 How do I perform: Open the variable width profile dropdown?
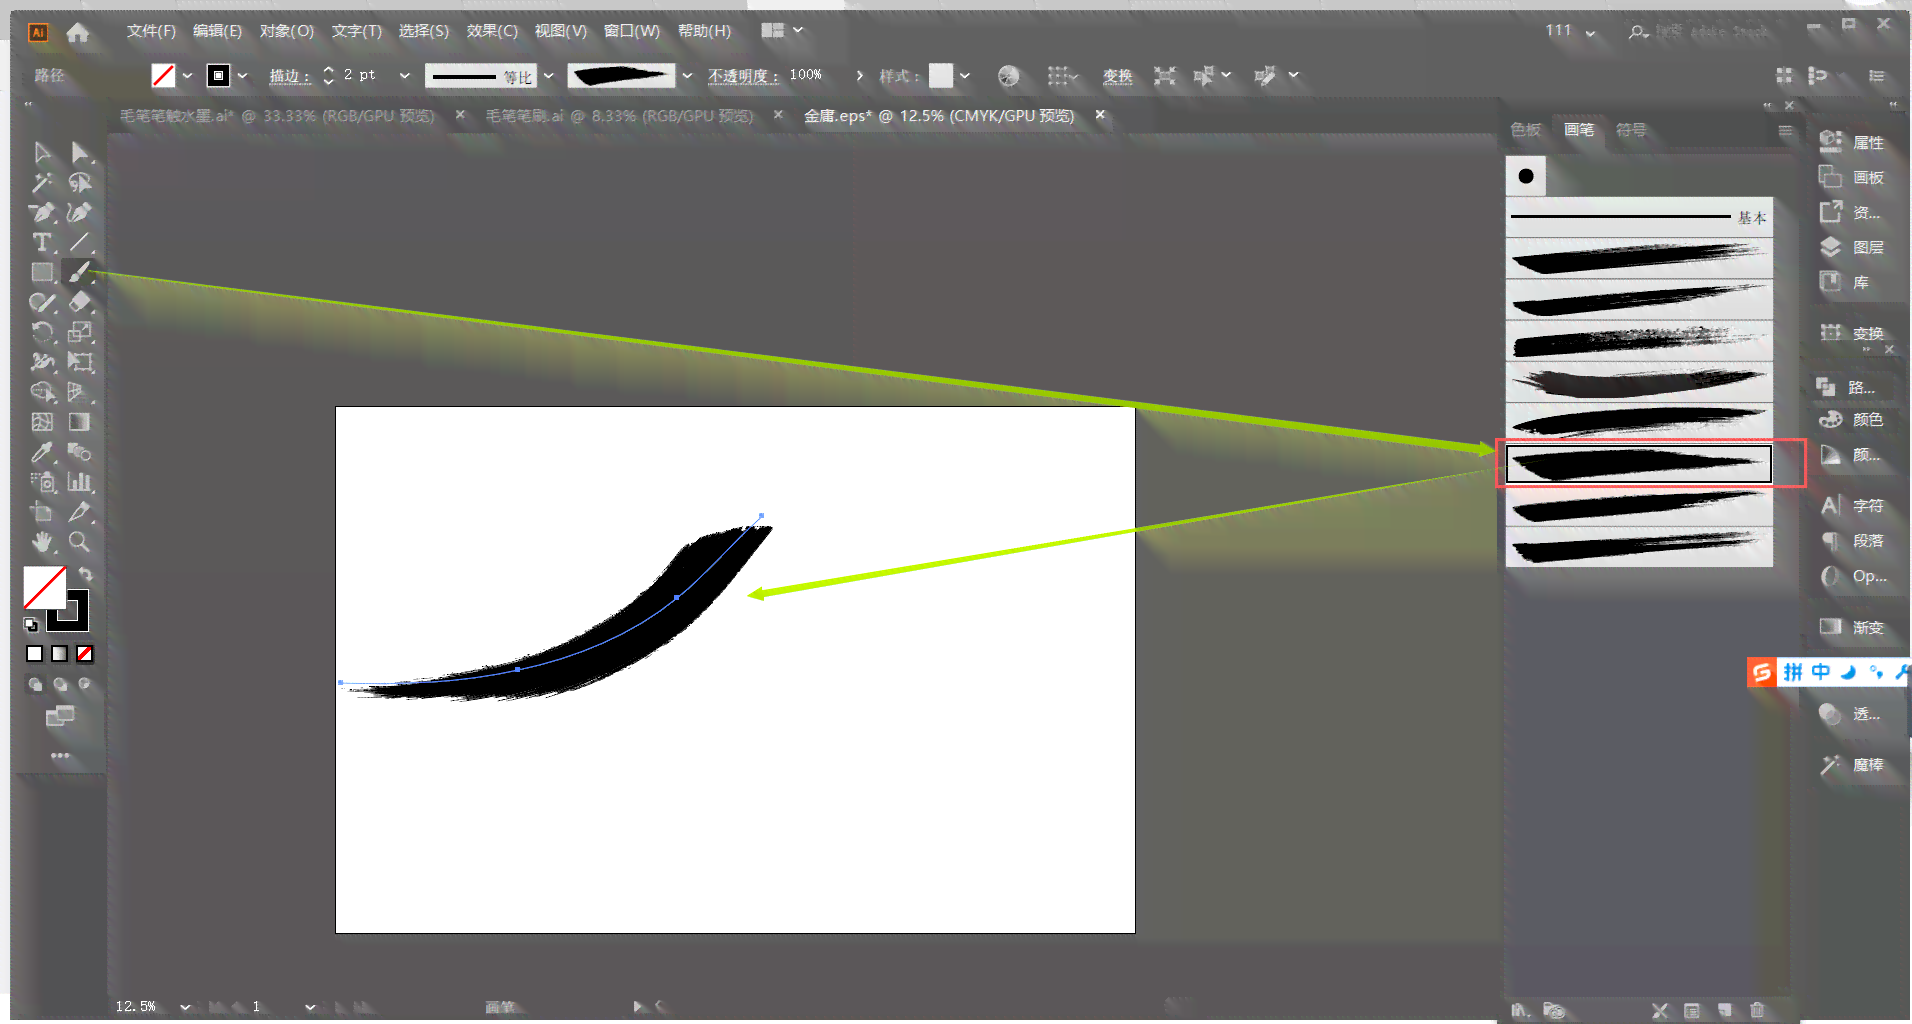(x=549, y=76)
